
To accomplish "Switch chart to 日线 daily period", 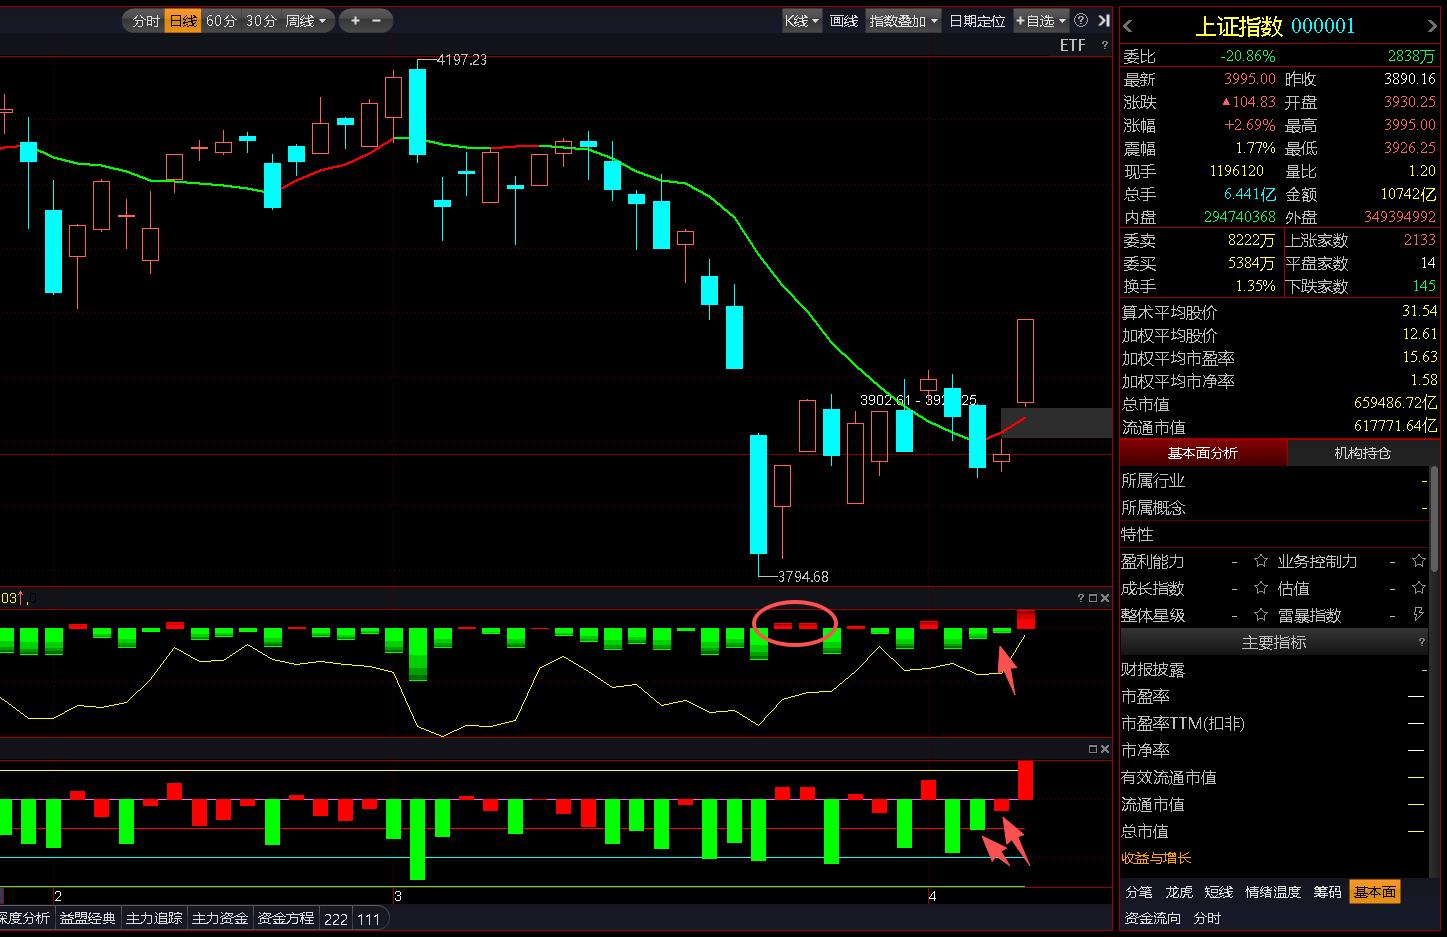I will point(183,20).
